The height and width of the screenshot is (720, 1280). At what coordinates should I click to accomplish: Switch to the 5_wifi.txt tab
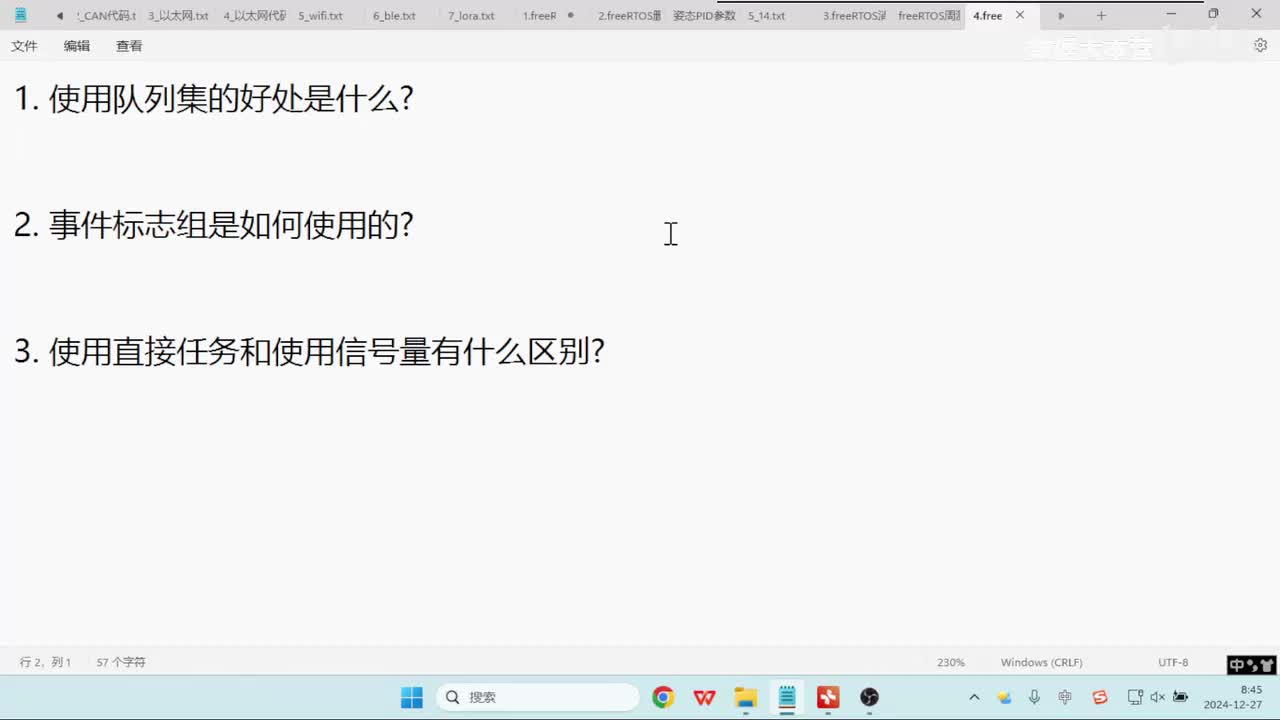[321, 16]
